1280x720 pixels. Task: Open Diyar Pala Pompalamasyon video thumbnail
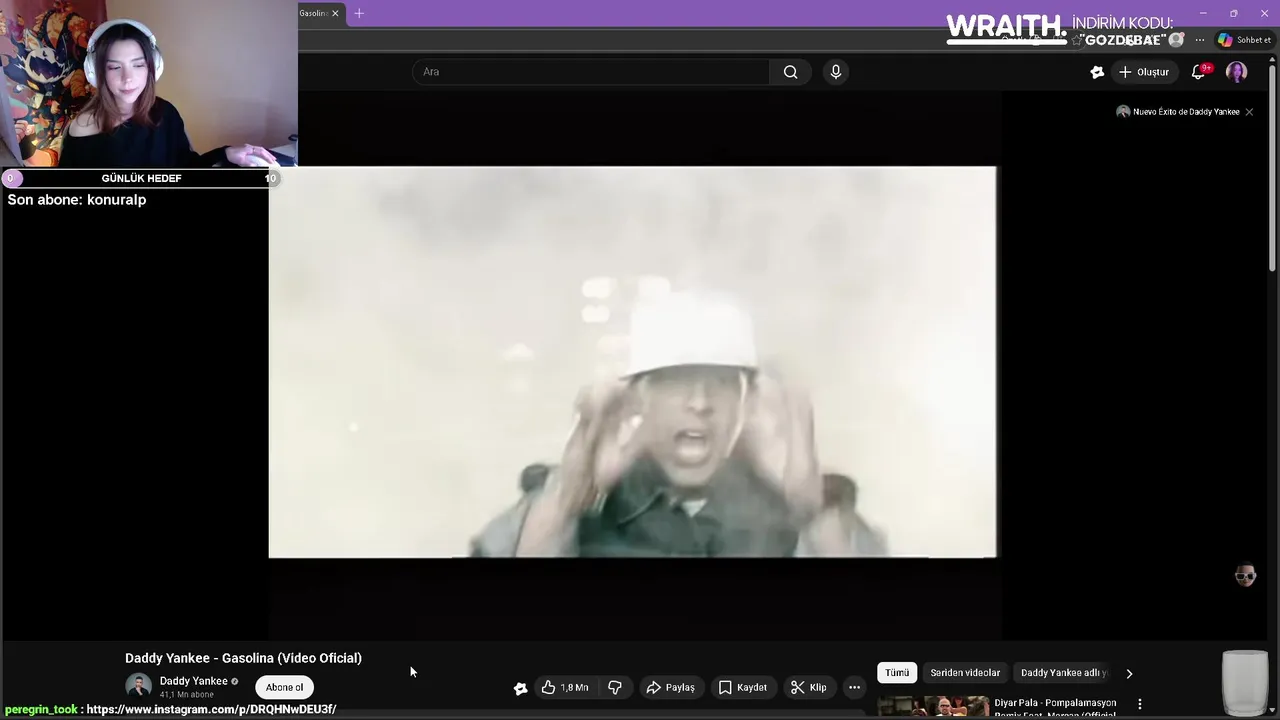933,707
